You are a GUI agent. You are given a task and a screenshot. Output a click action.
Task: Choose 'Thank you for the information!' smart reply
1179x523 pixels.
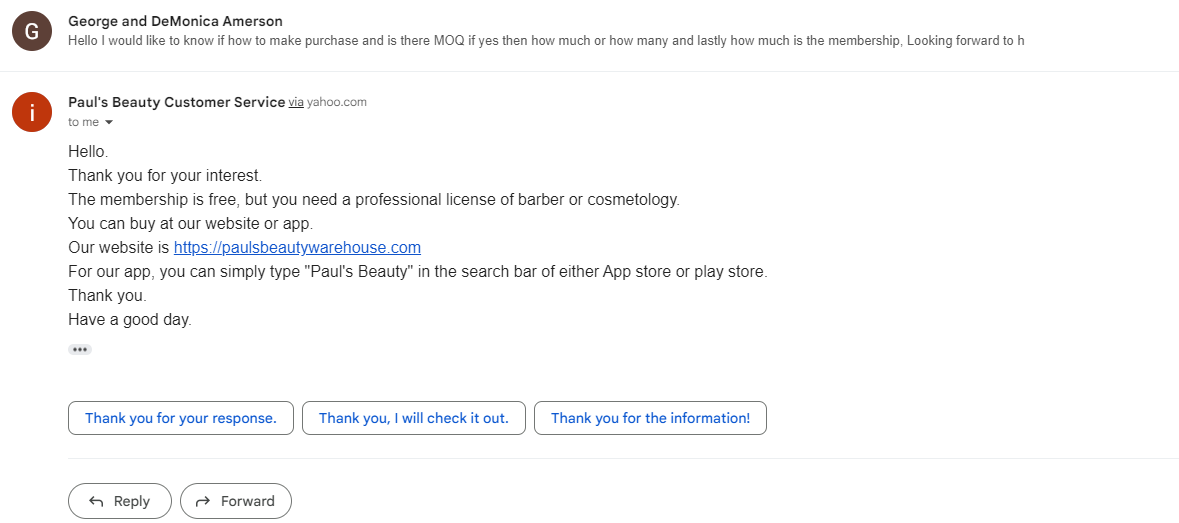650,418
